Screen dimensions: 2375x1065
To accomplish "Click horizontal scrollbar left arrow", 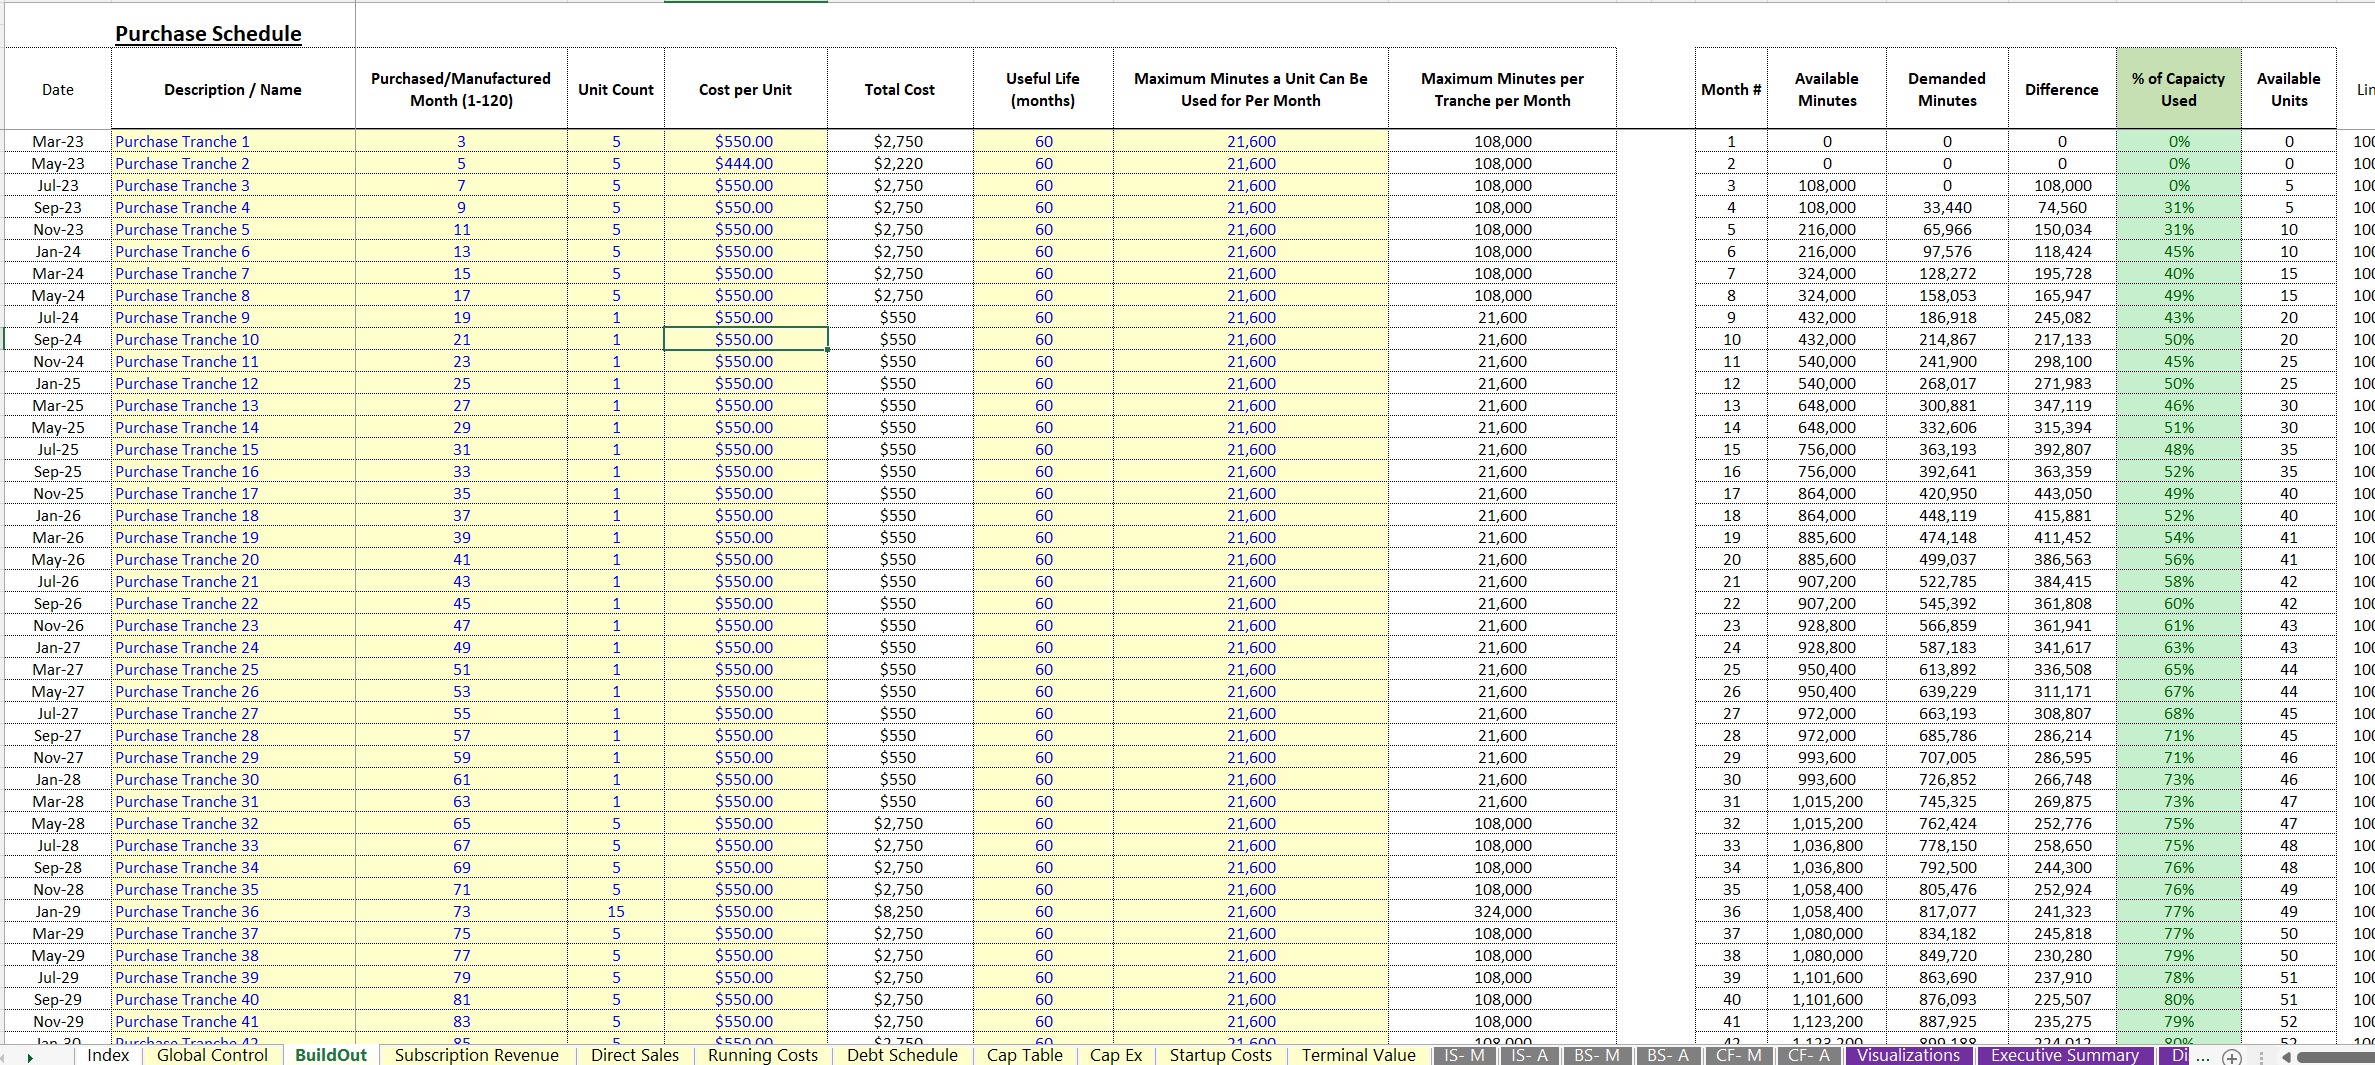I will [x=2287, y=1056].
